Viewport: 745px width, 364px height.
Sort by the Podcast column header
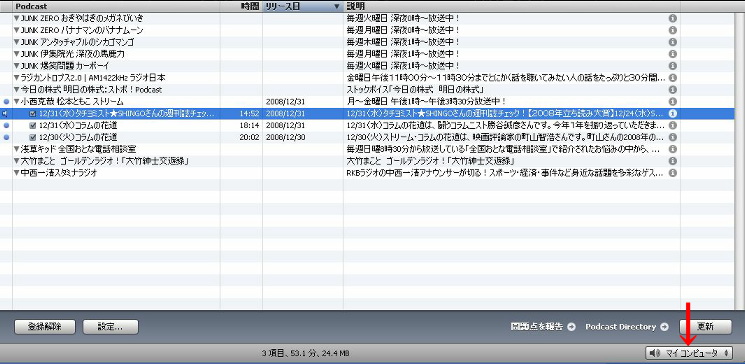pyautogui.click(x=116, y=7)
